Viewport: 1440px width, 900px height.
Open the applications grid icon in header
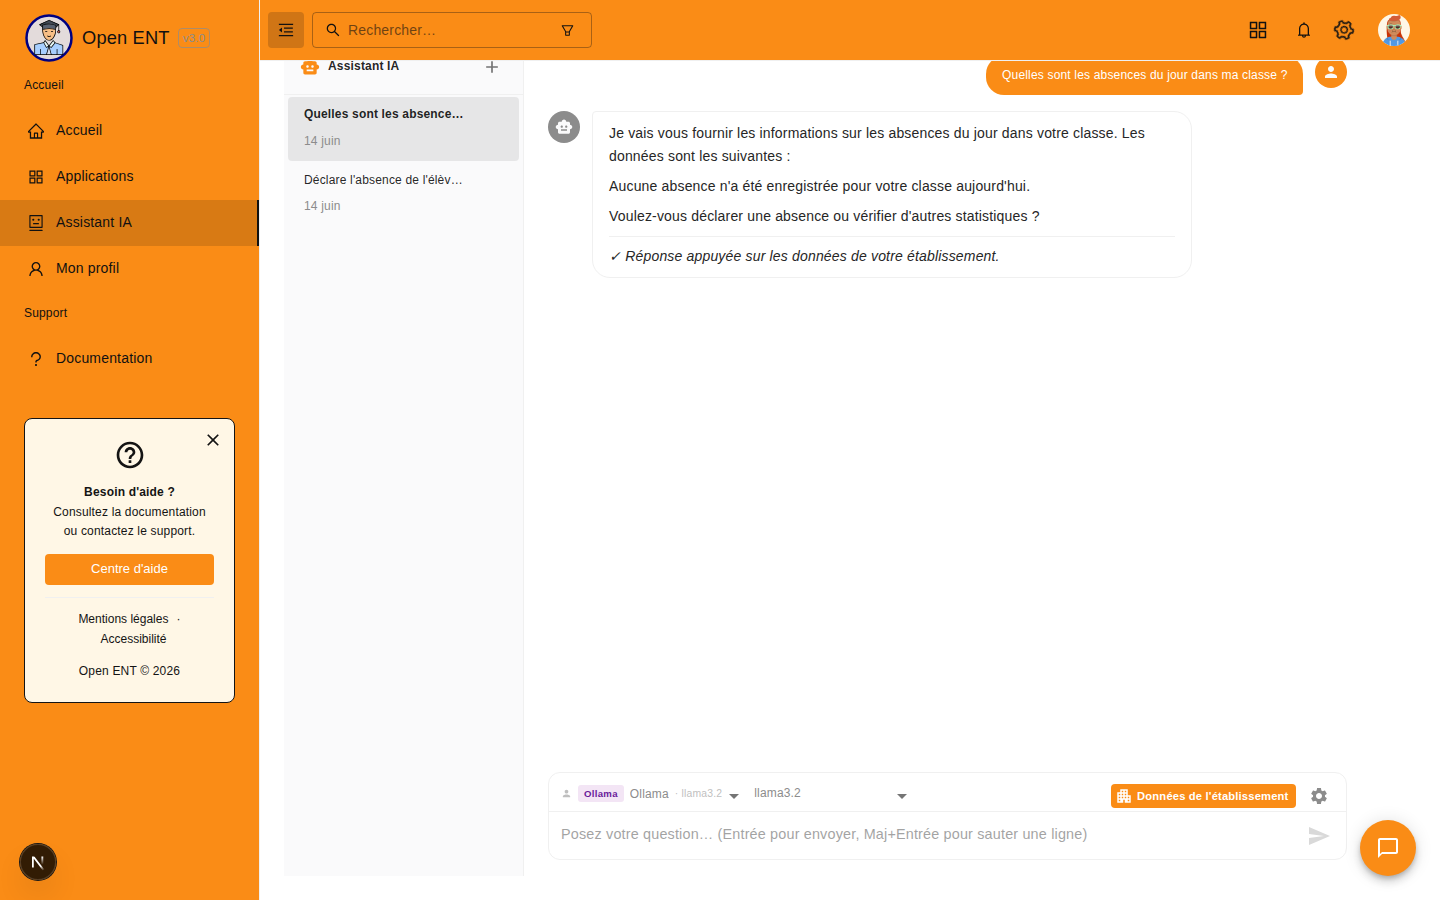(x=1258, y=30)
